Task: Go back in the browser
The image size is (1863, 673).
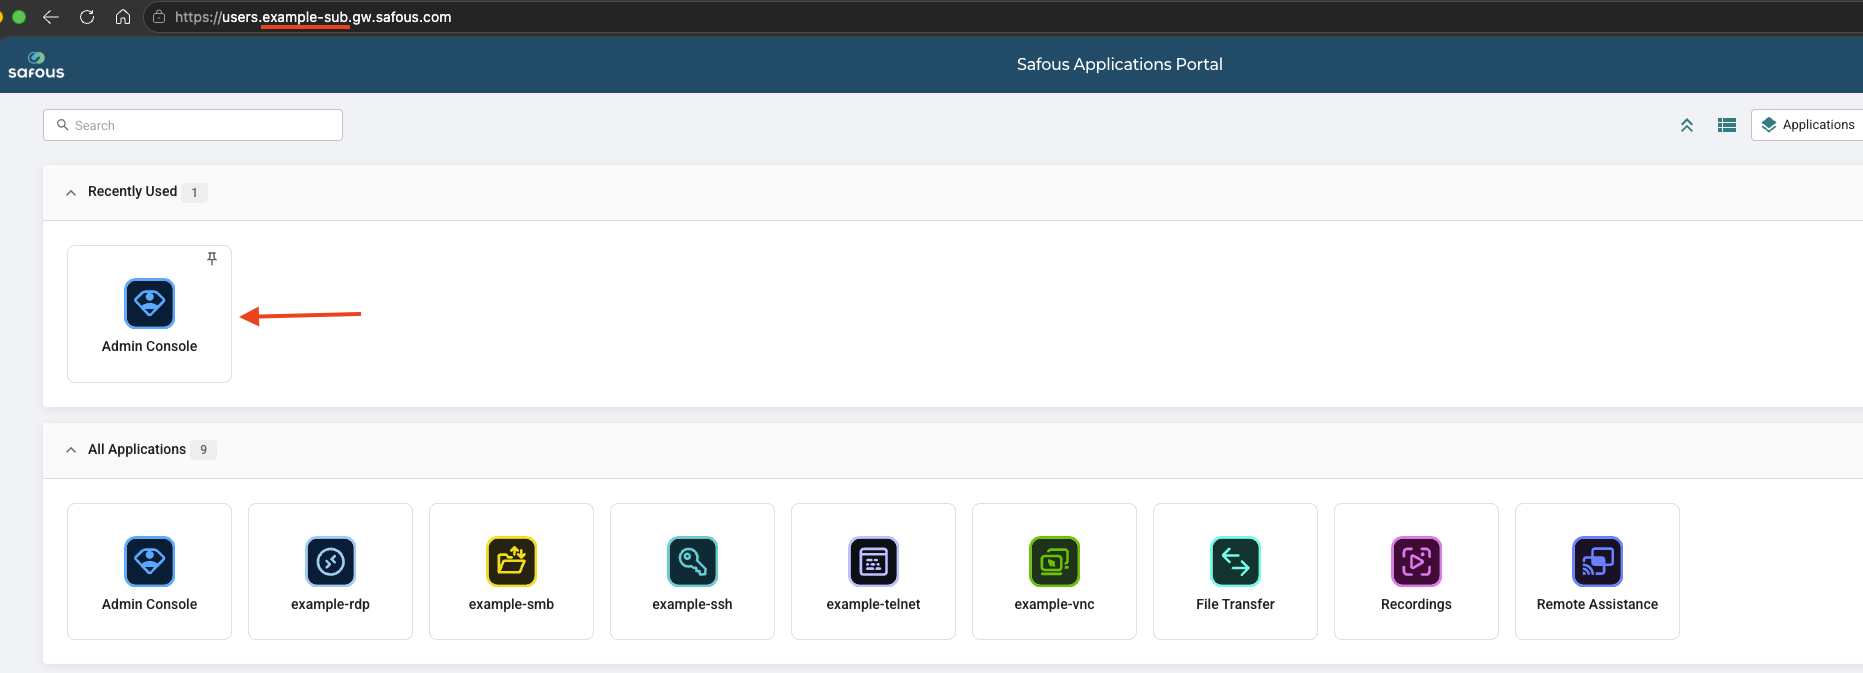Action: (51, 17)
